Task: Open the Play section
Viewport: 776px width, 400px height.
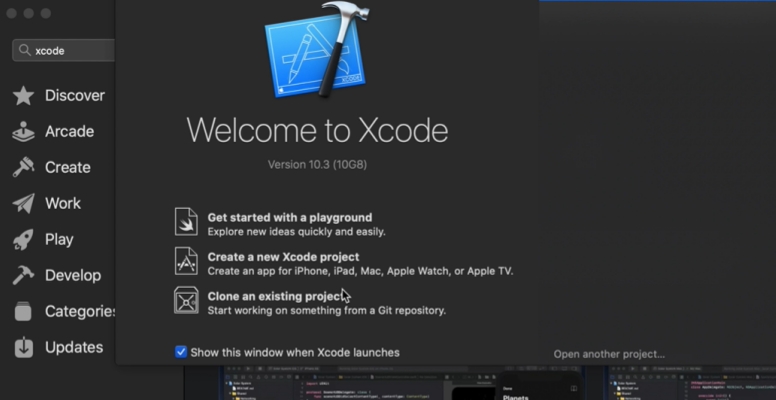Action: click(59, 240)
